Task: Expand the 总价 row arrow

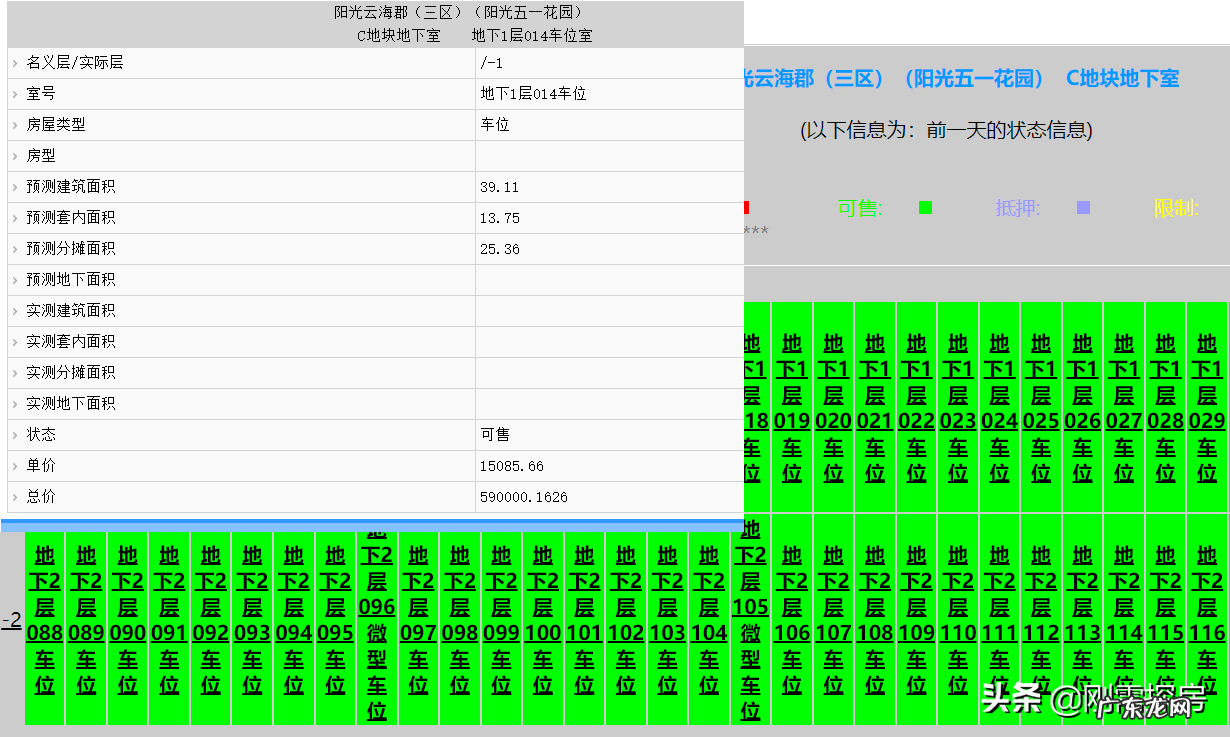Action: pos(12,497)
